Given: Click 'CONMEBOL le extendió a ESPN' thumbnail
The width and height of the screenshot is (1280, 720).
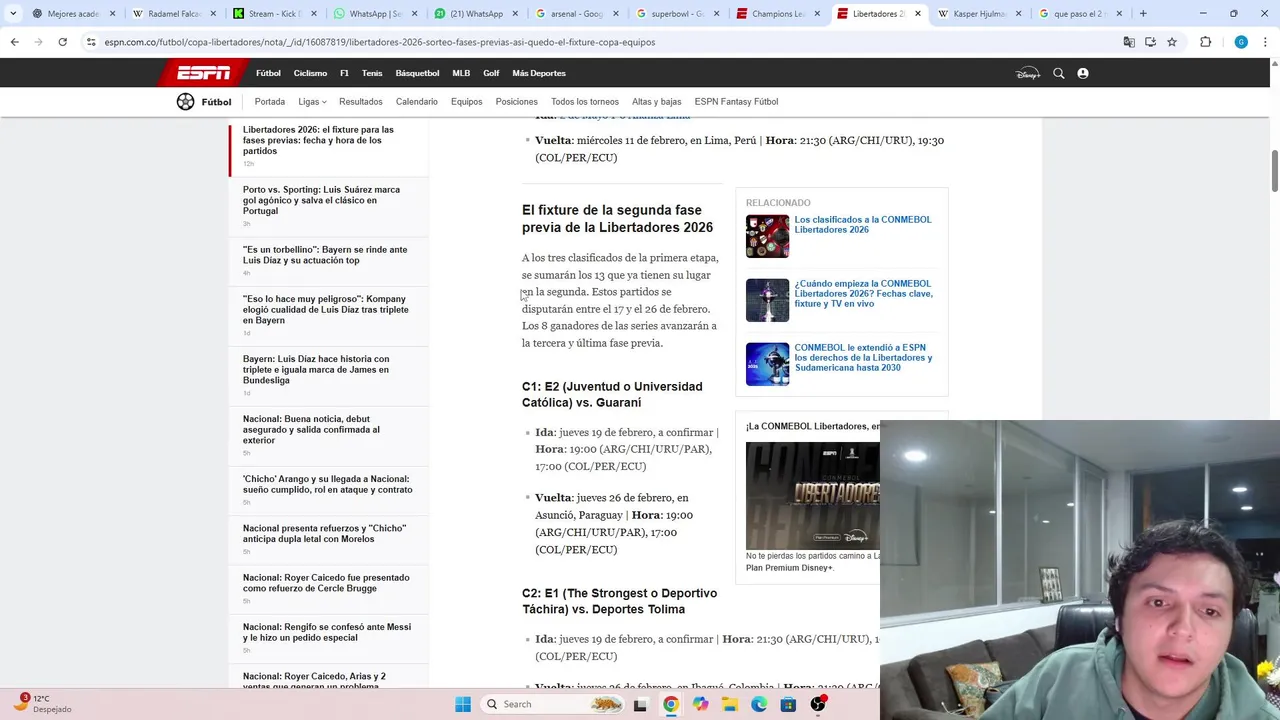Looking at the screenshot, I should click(767, 364).
